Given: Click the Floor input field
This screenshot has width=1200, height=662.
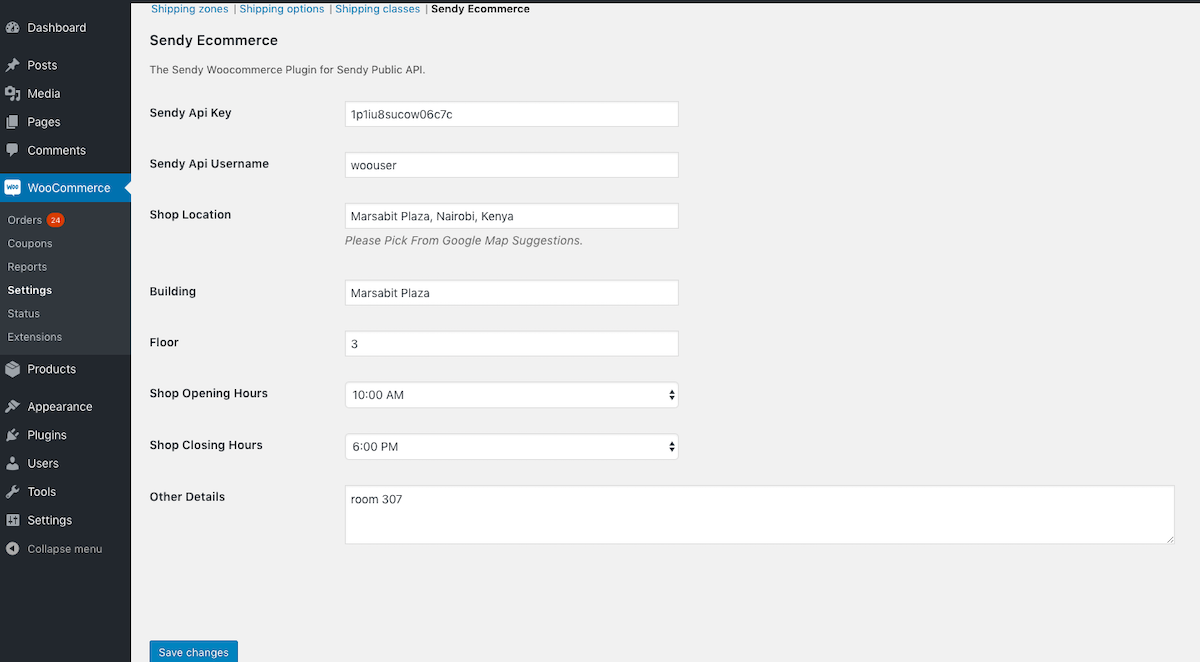Looking at the screenshot, I should (x=511, y=344).
